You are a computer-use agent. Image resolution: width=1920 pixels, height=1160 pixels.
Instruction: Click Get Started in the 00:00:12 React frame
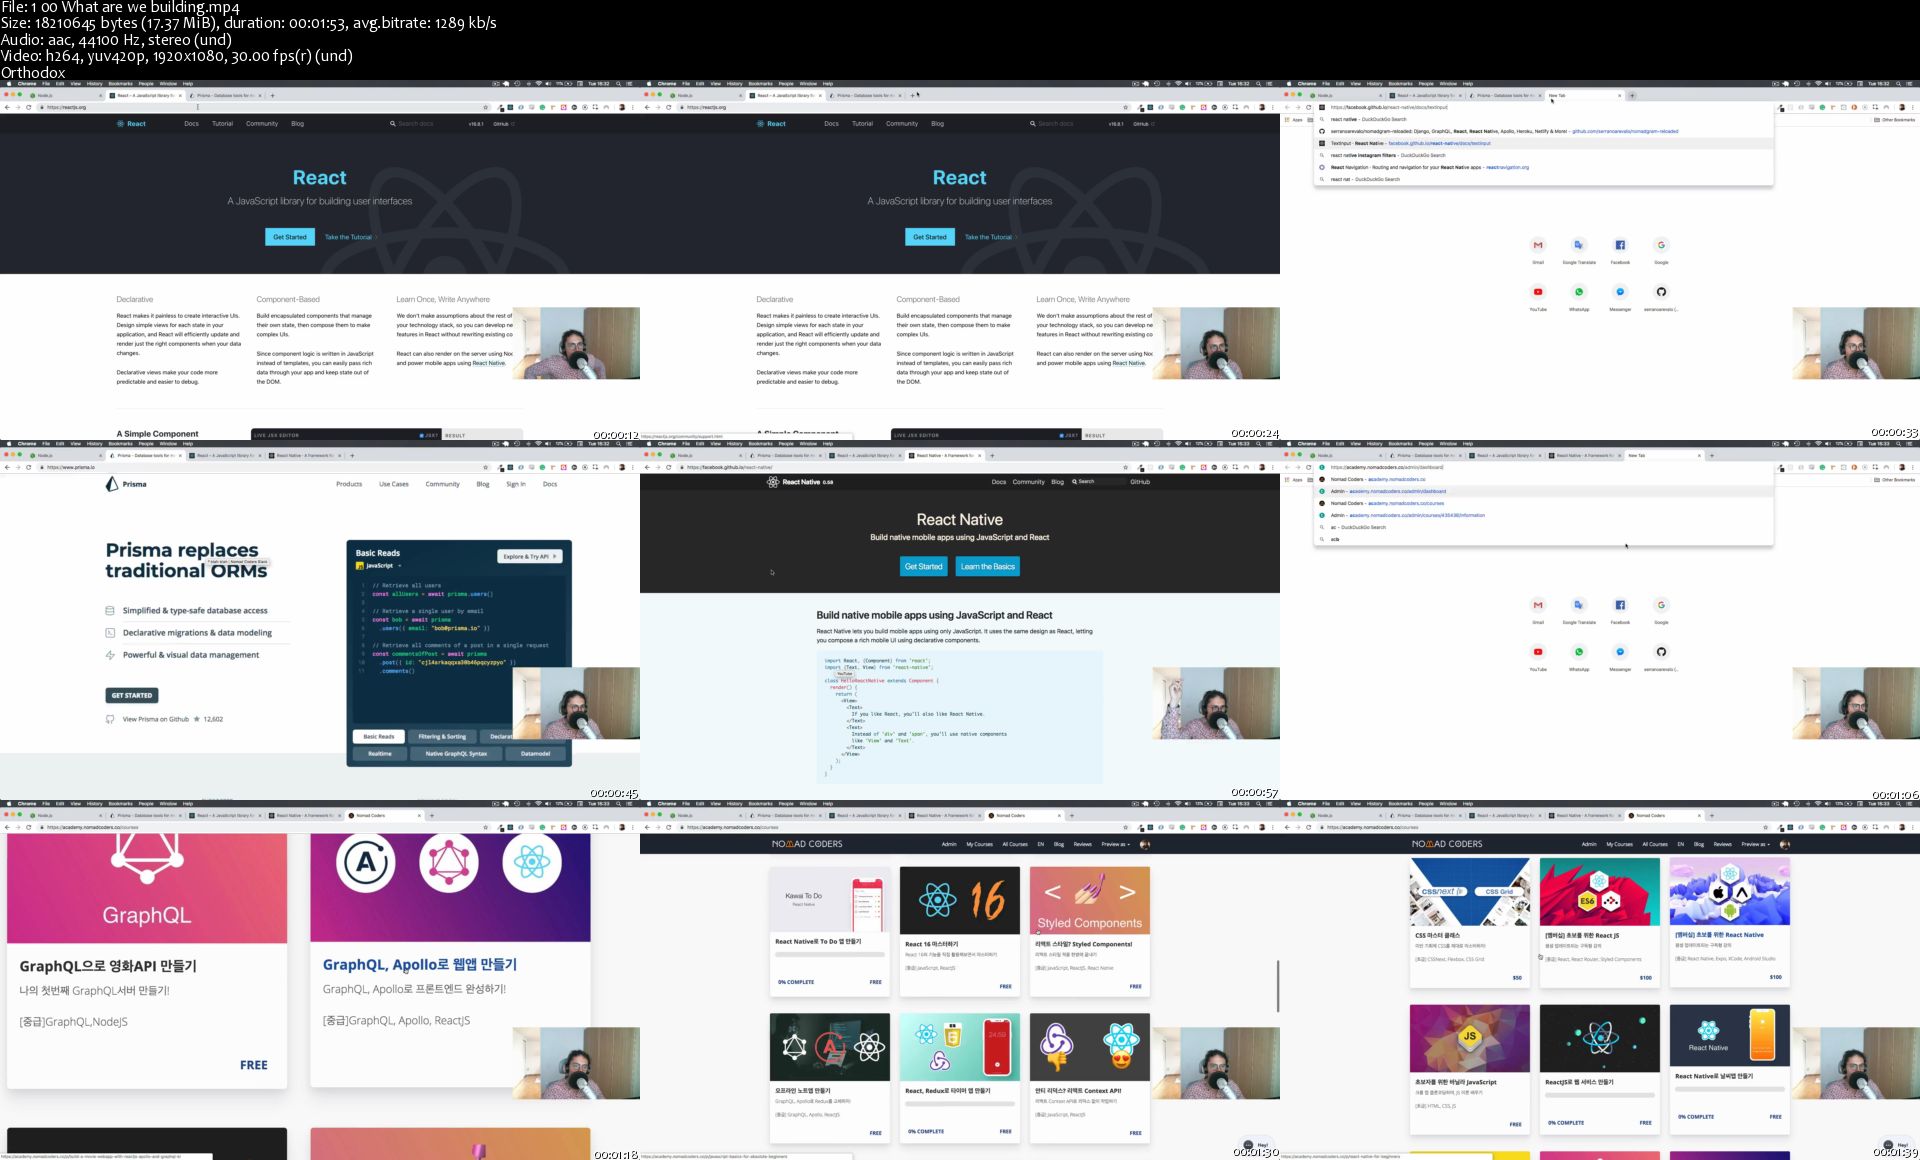tap(290, 237)
